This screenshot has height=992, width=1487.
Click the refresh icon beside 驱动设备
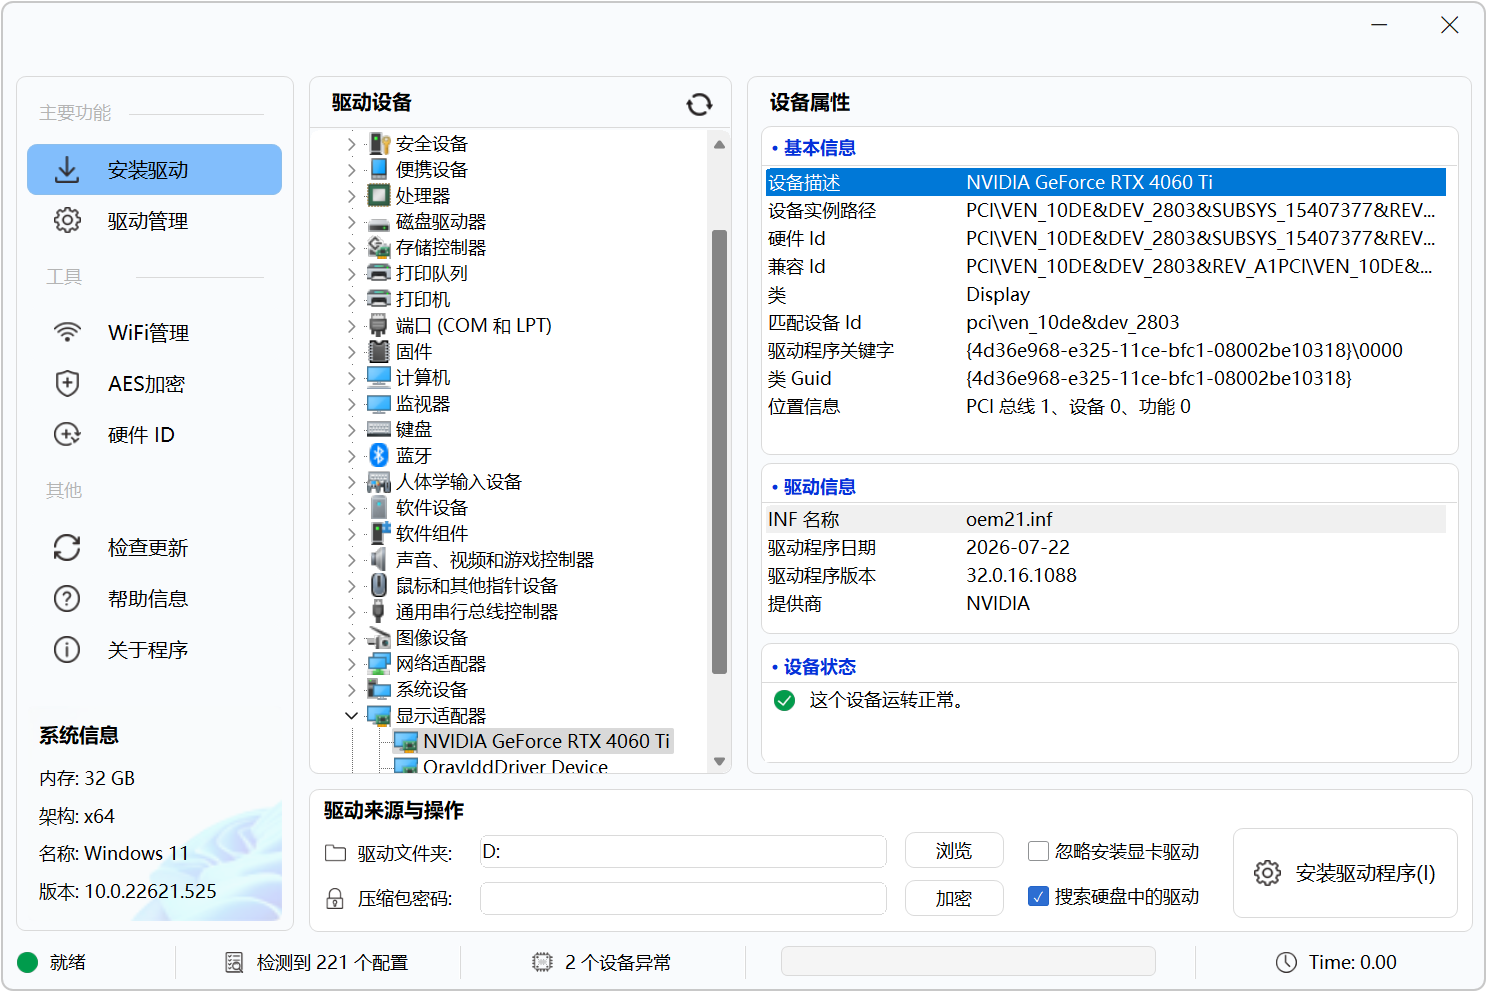click(x=699, y=104)
